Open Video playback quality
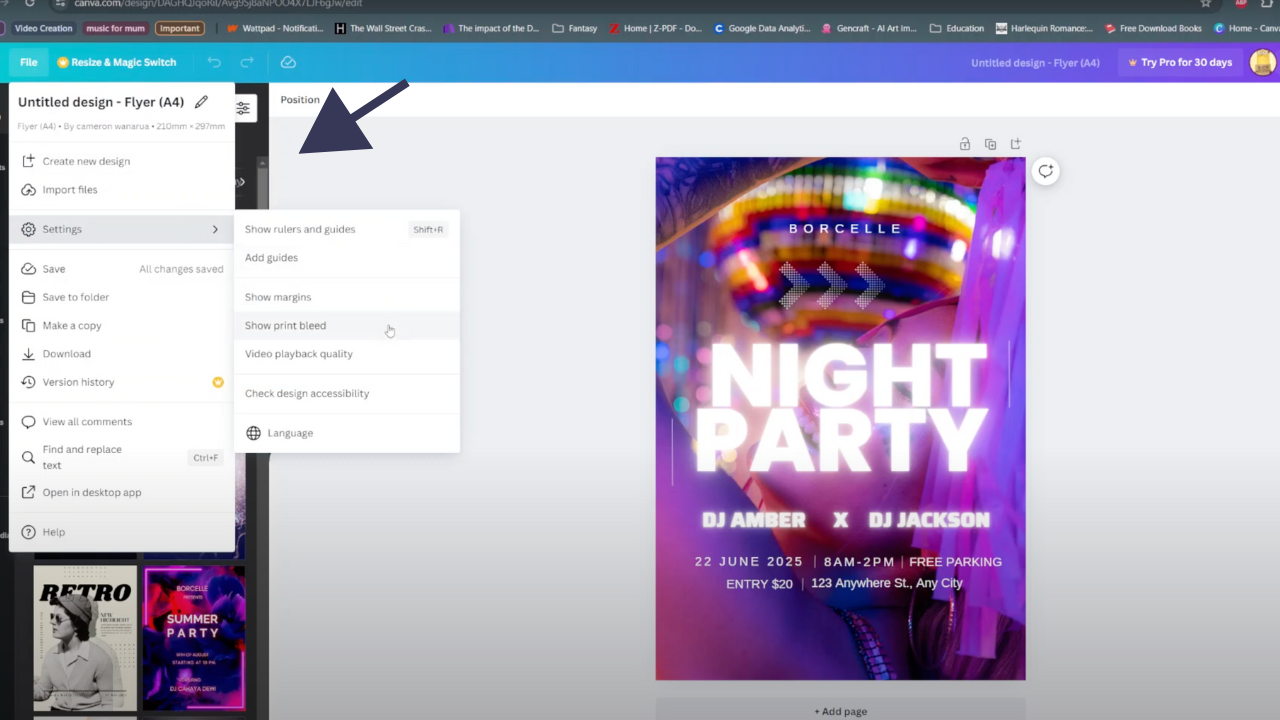The width and height of the screenshot is (1280, 720). [347, 354]
